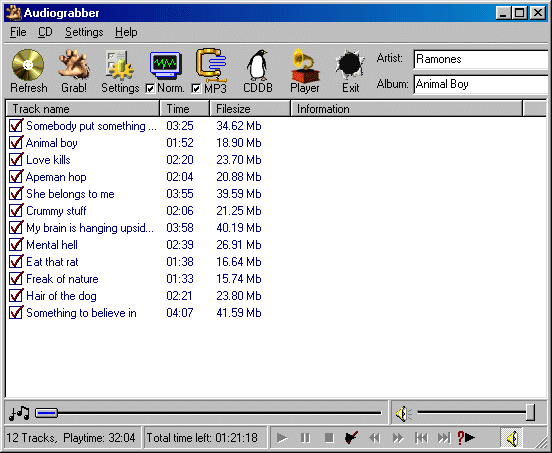Uncheck the 'My brain is hanging upsid...' checkbox

point(16,228)
